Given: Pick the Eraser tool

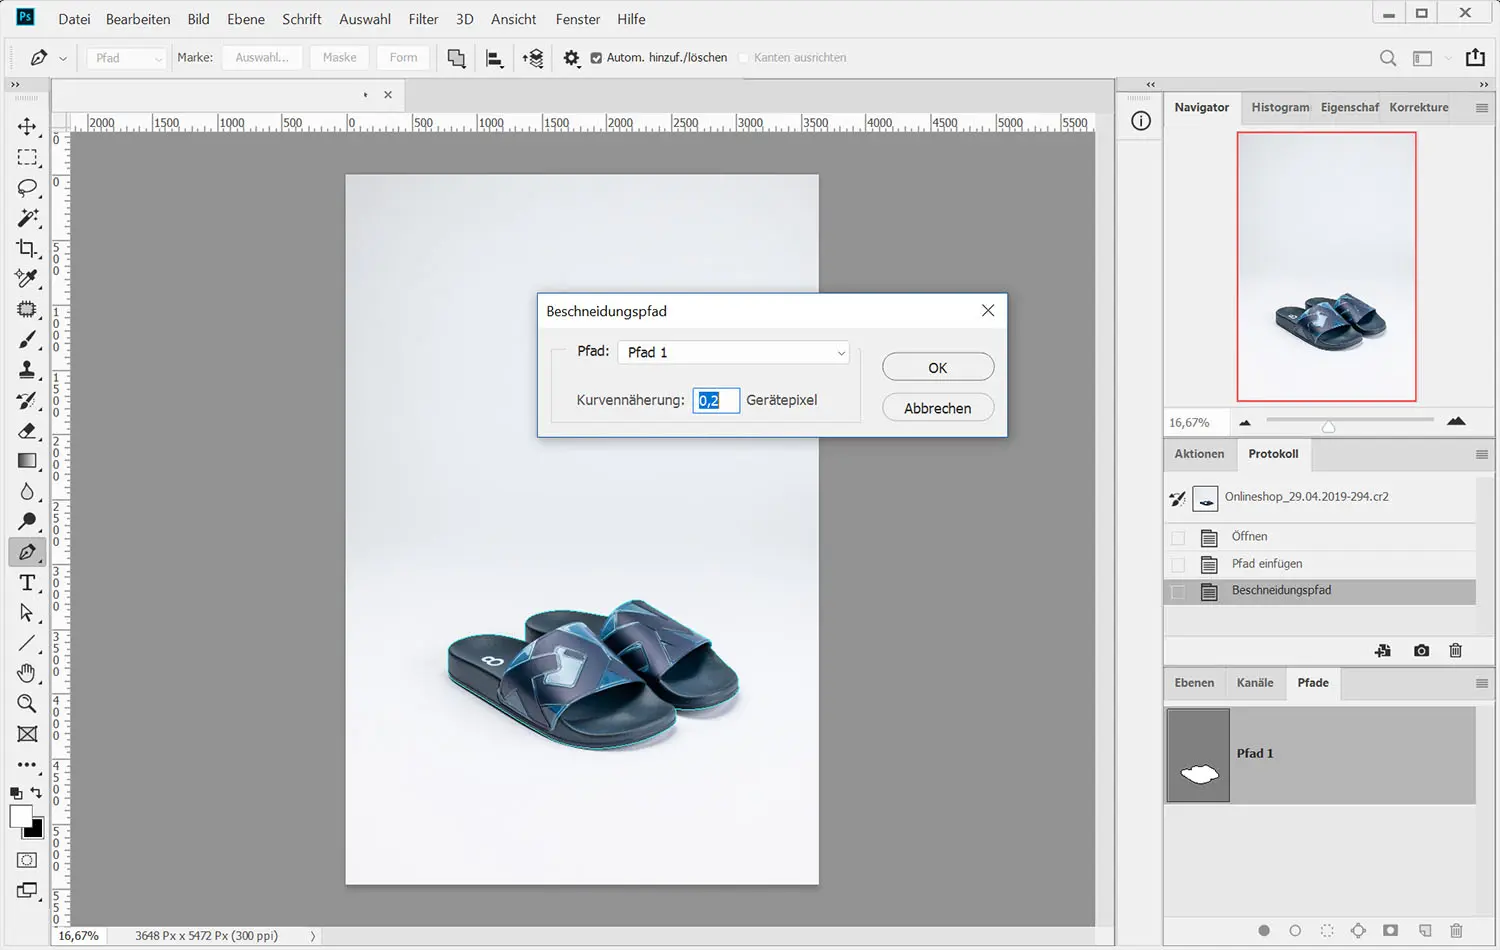Looking at the screenshot, I should [x=27, y=431].
